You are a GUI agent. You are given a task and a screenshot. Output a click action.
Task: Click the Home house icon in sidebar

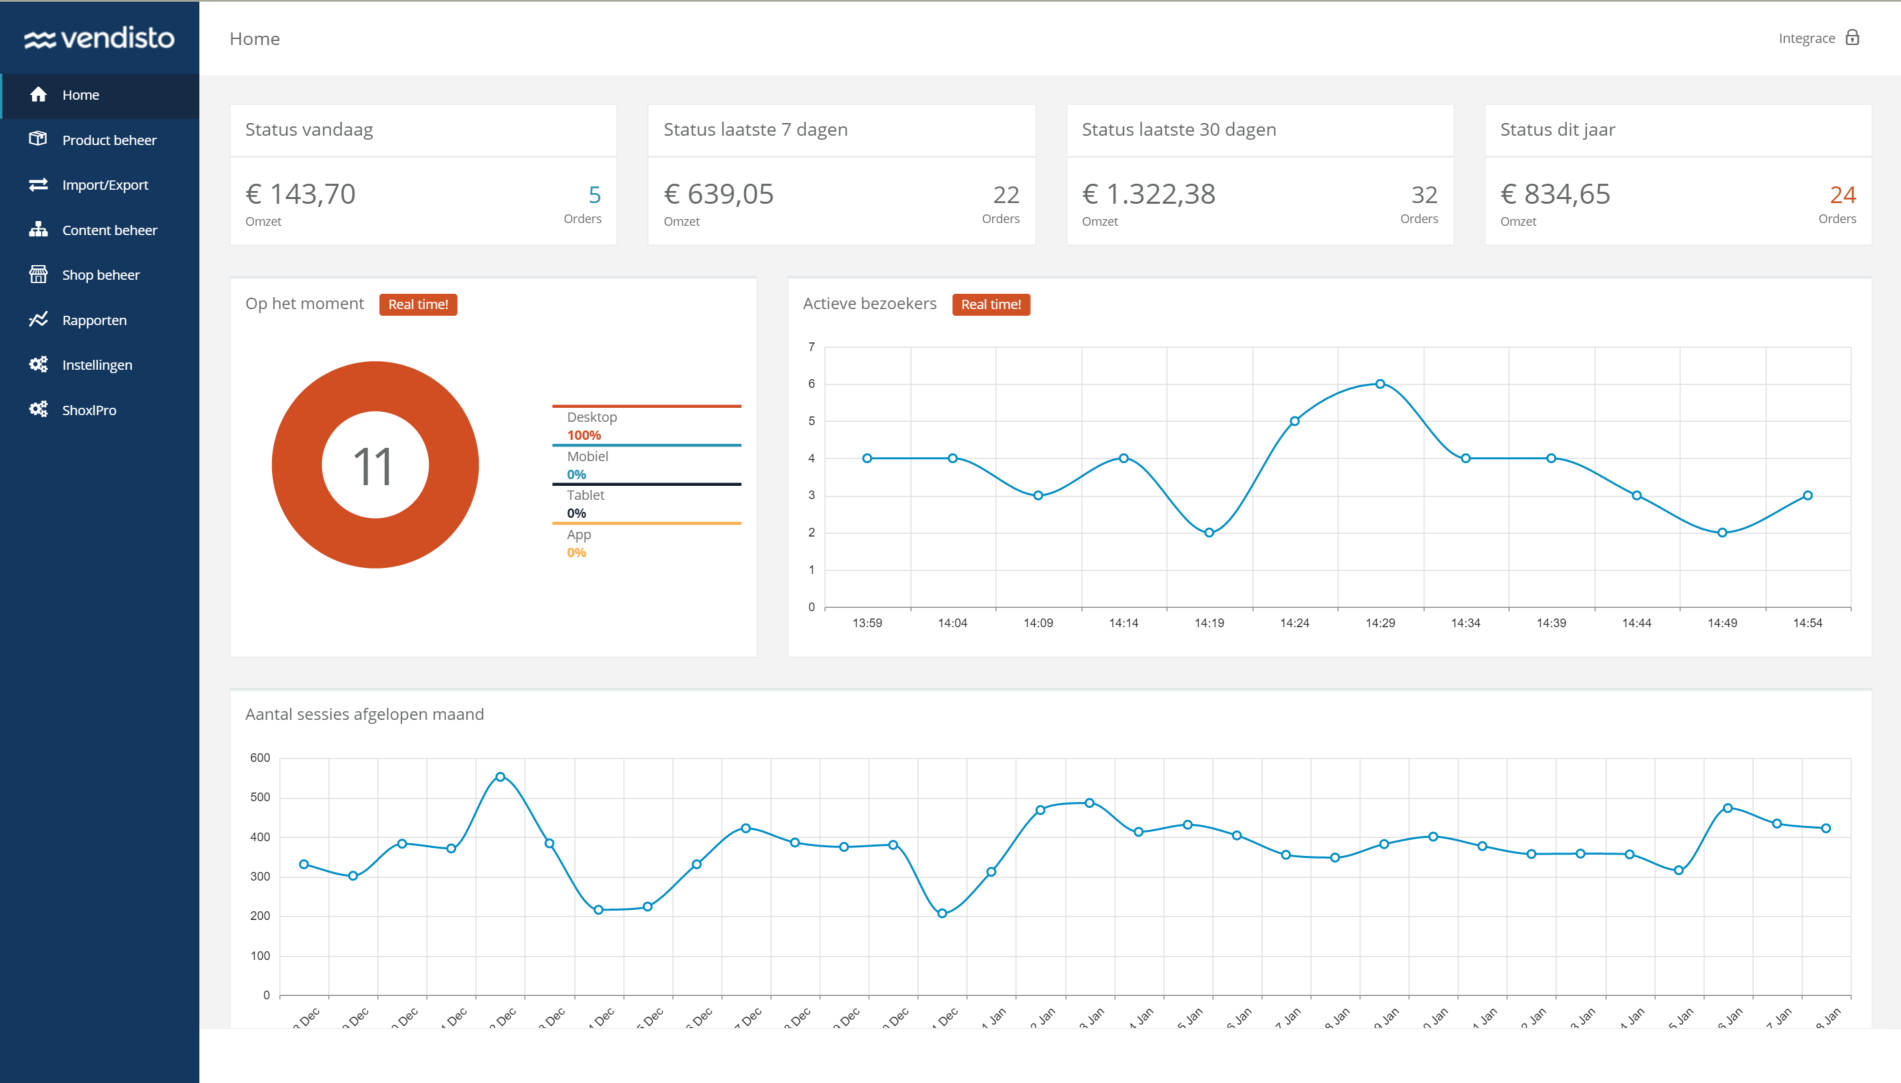pos(38,94)
